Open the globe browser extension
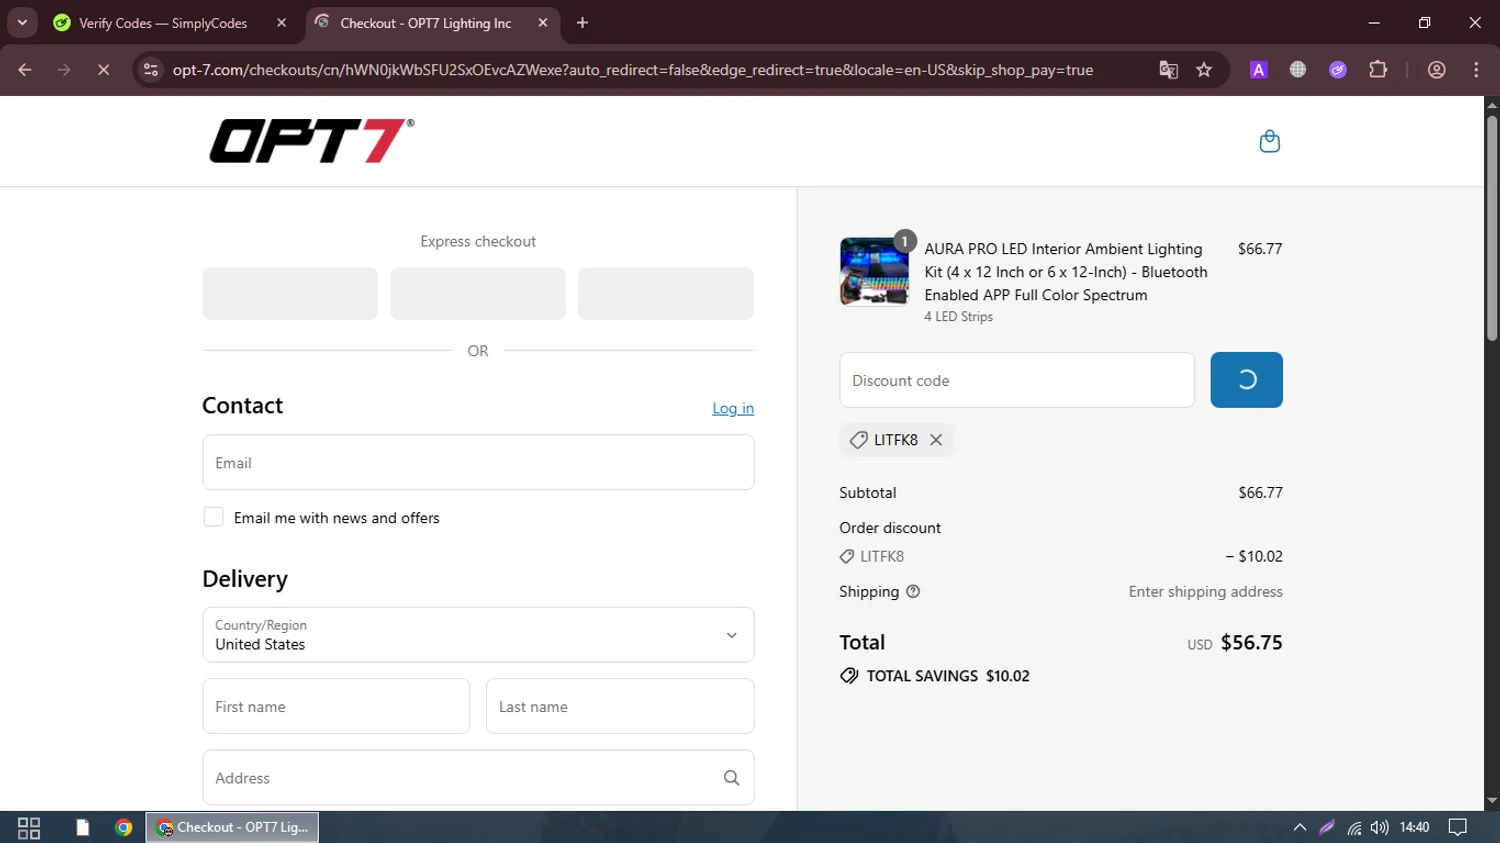The width and height of the screenshot is (1500, 843). 1297,70
